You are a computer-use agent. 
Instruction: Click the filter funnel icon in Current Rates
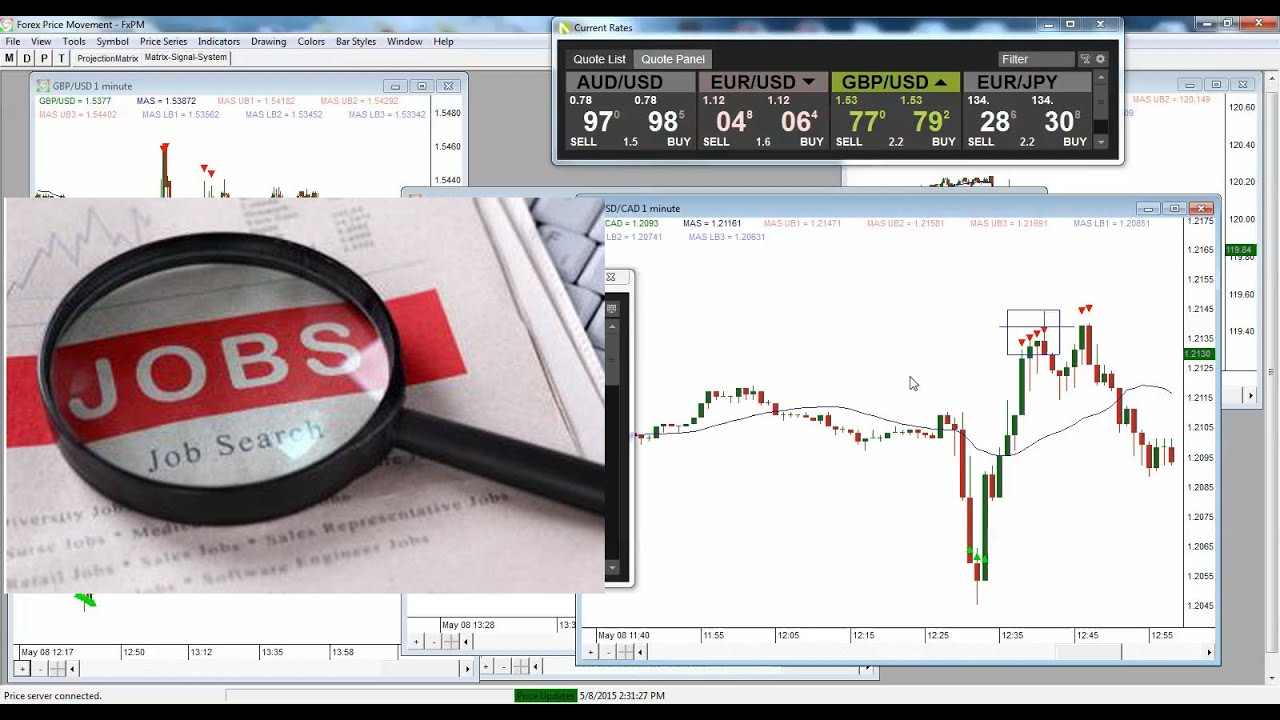[x=1085, y=59]
